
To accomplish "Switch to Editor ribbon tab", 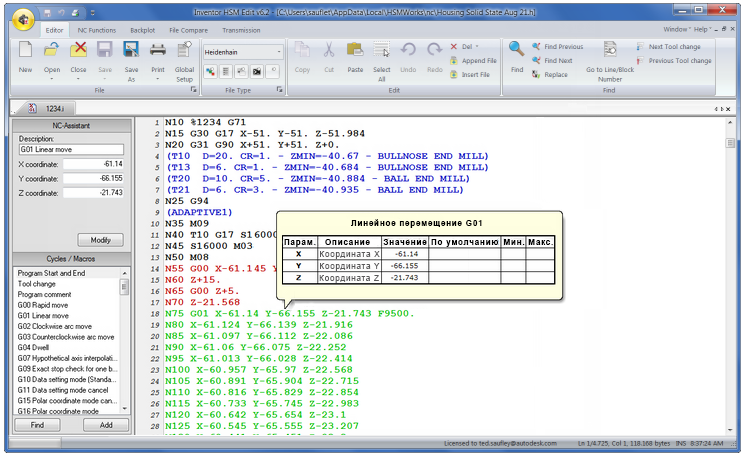I will pos(54,30).
